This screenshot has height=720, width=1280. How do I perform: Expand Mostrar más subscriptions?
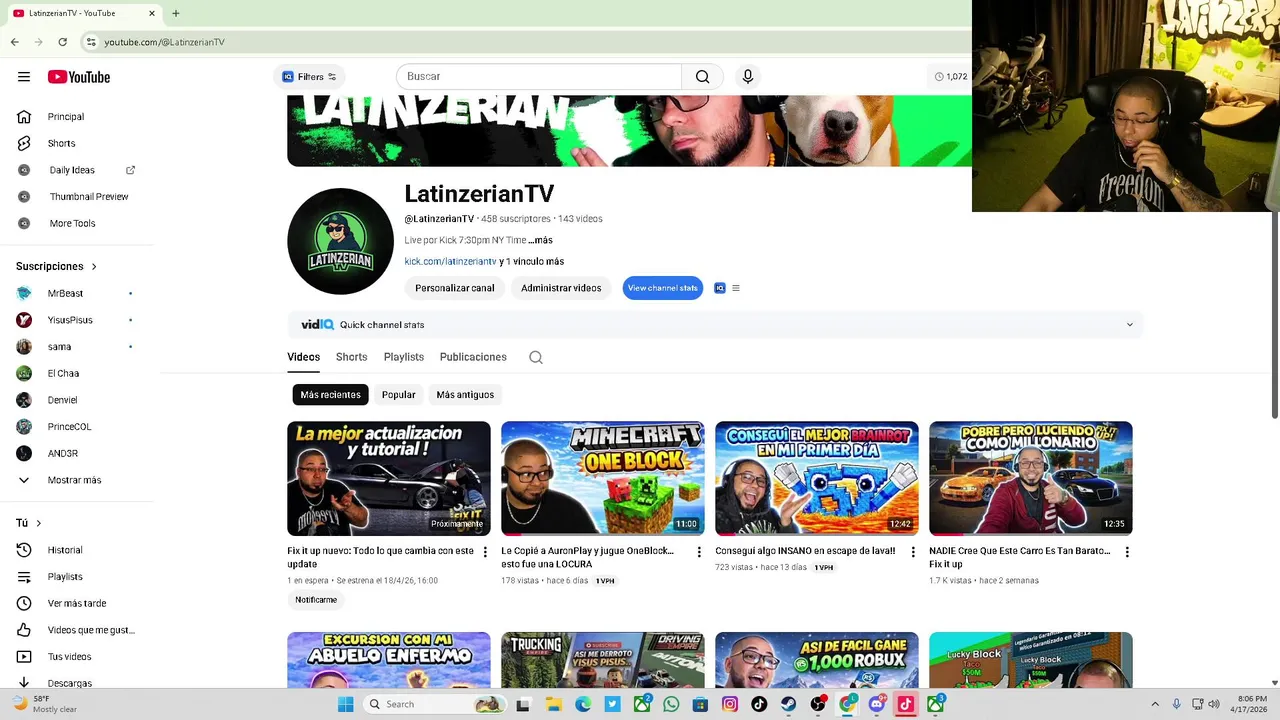tap(74, 480)
